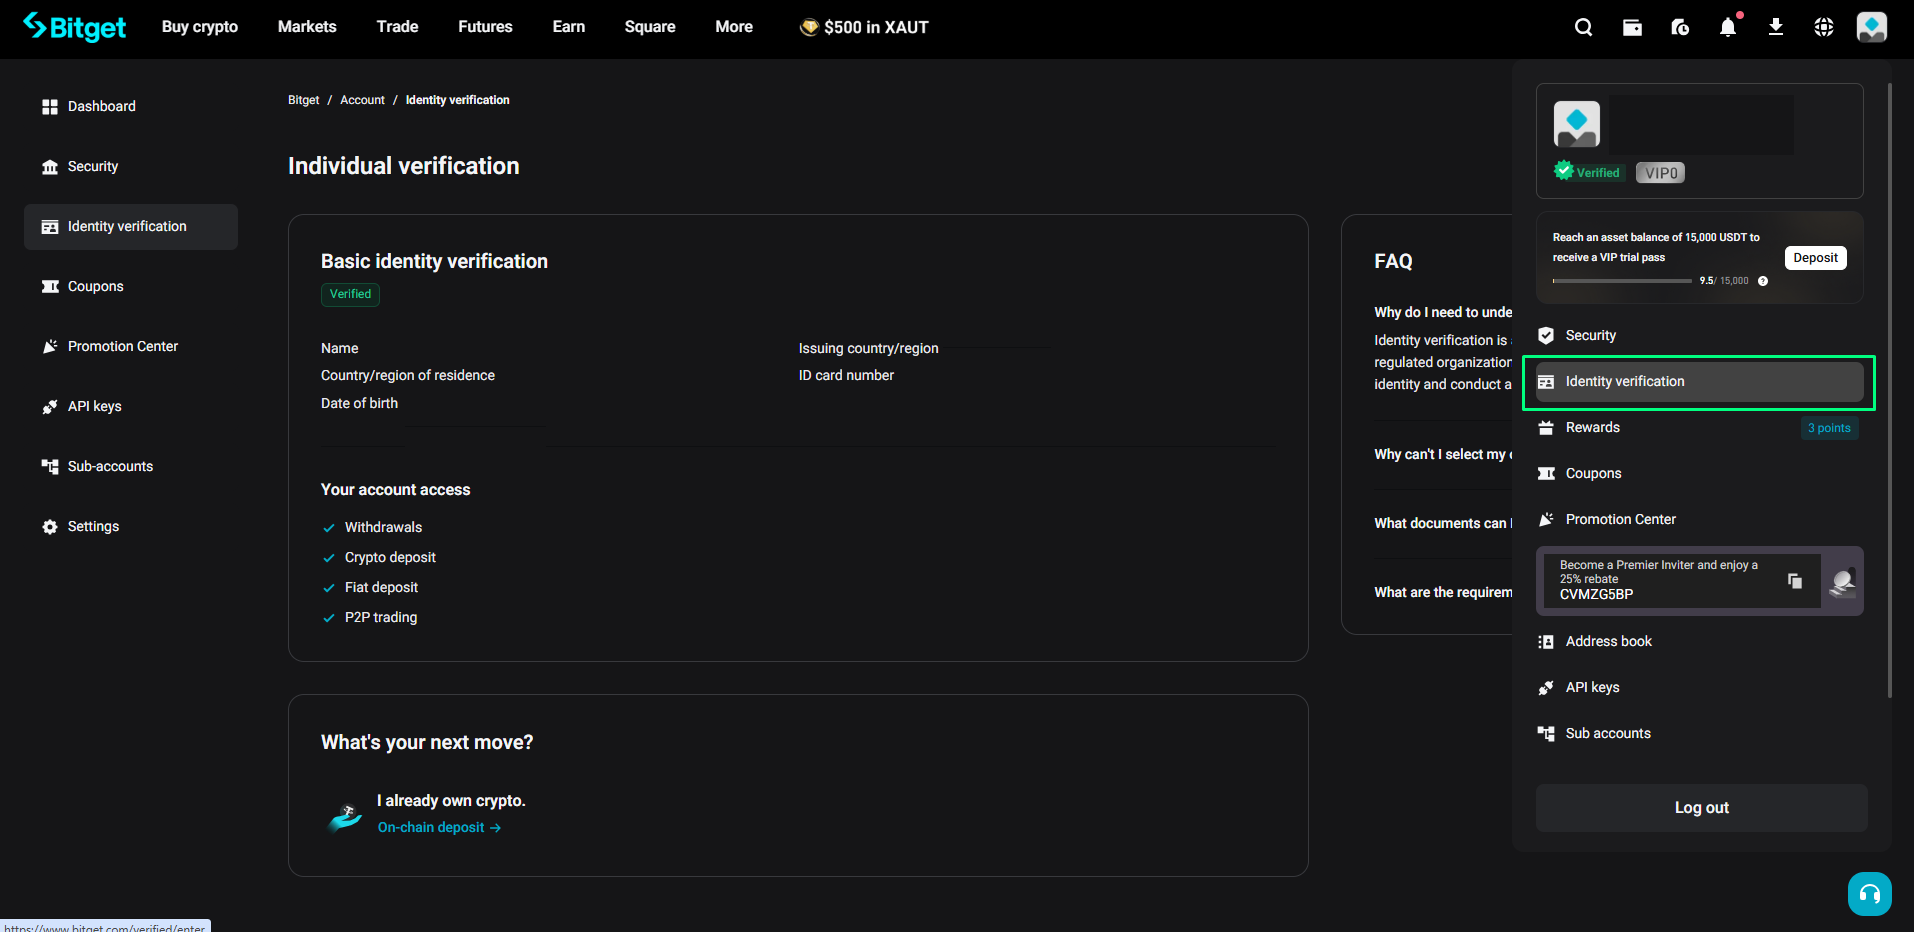This screenshot has width=1914, height=932.
Task: Click the profile panel vertical scrollbar
Action: pos(1889,390)
